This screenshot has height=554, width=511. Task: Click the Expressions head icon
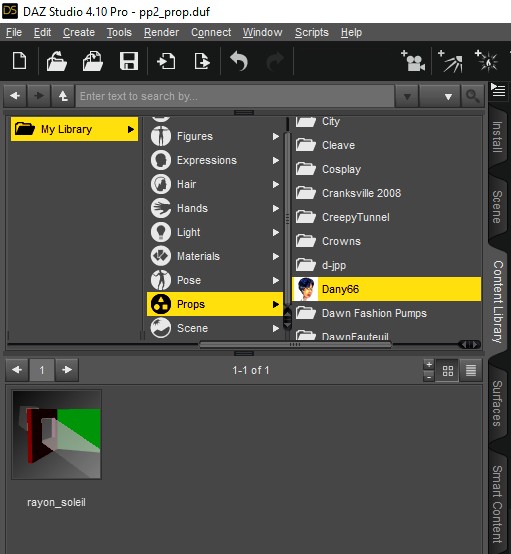(161, 160)
